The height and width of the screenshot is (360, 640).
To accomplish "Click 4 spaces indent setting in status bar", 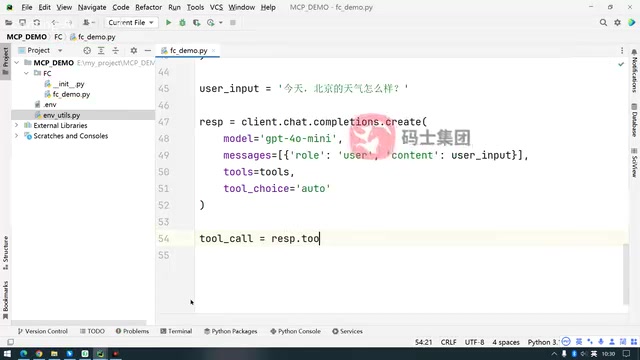I will pyautogui.click(x=506, y=342).
